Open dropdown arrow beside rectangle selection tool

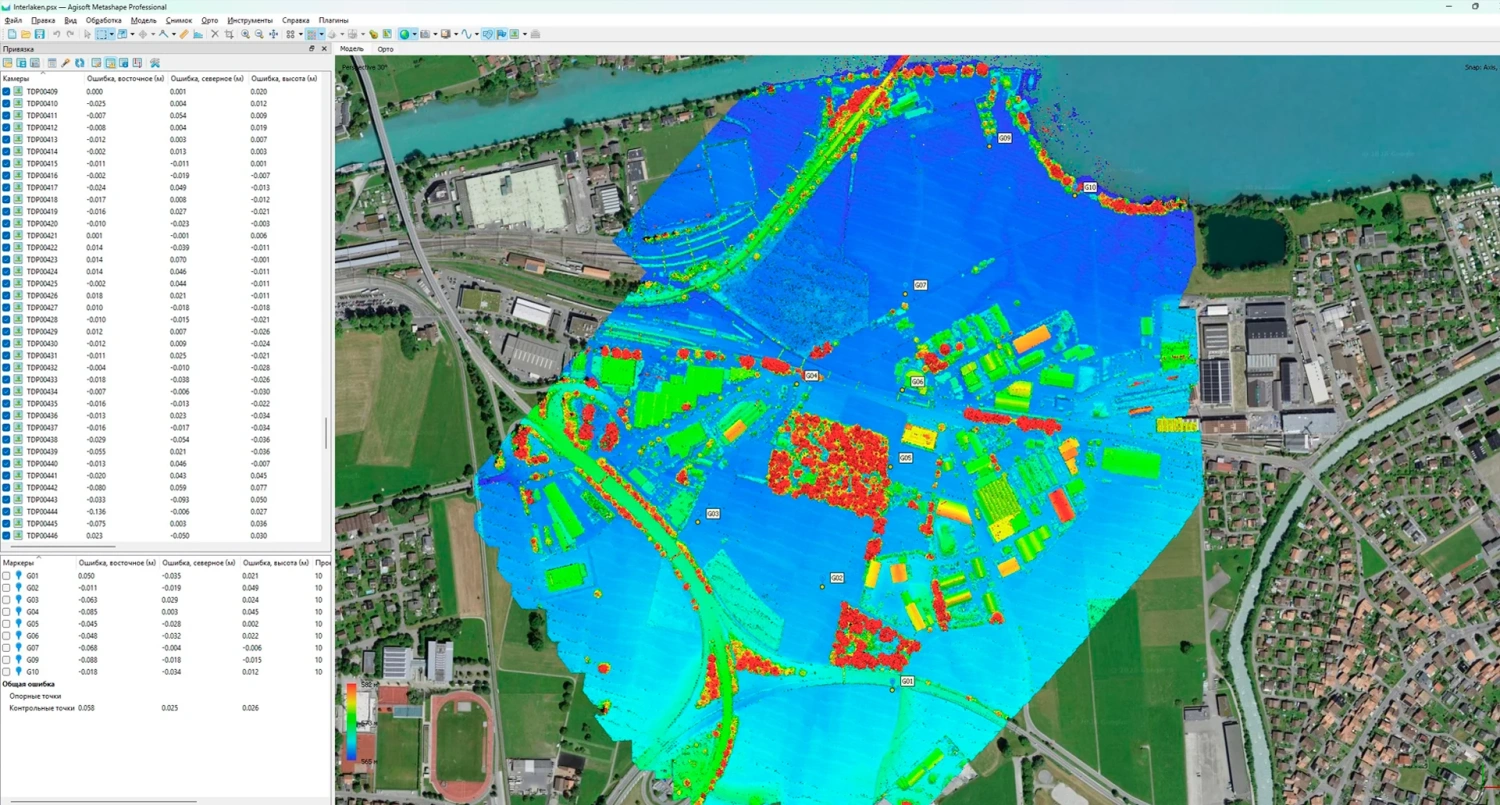pyautogui.click(x=111, y=34)
